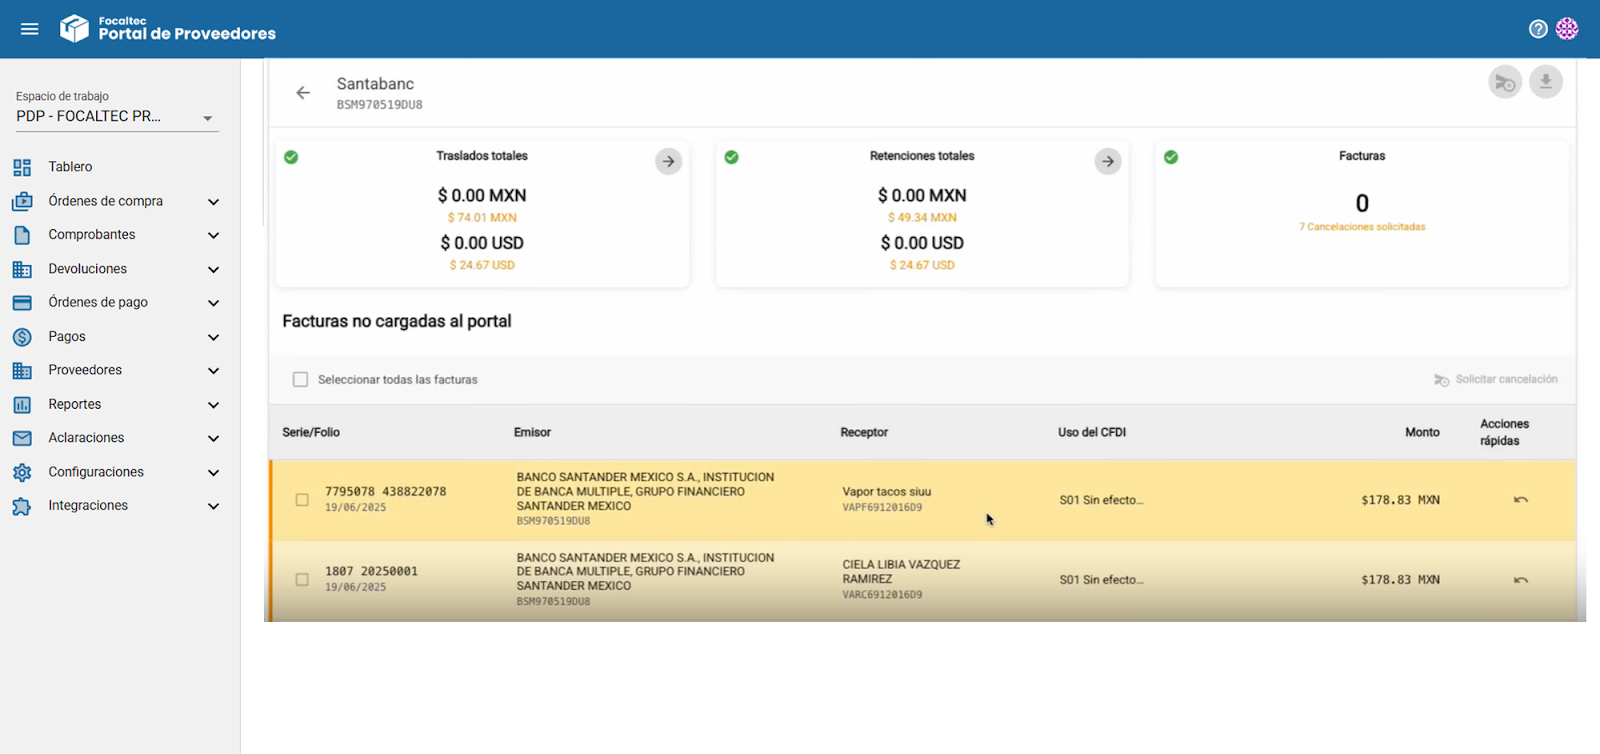The width and height of the screenshot is (1600, 754).
Task: Click Solicitar cancelación button
Action: coord(1496,380)
